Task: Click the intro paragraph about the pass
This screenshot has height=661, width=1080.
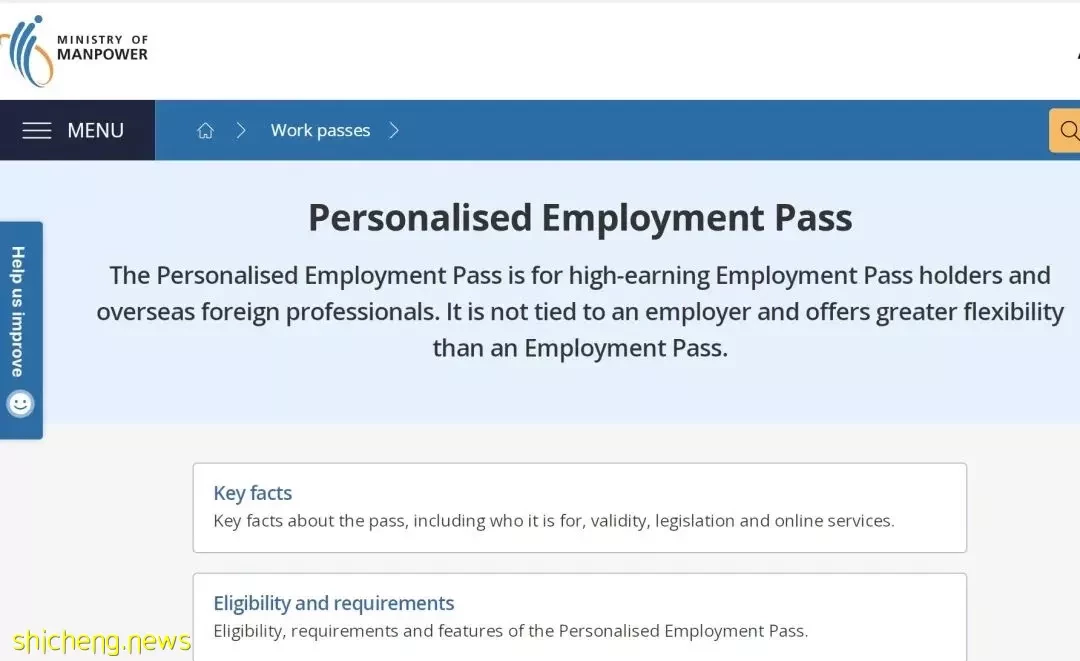Action: (x=580, y=311)
